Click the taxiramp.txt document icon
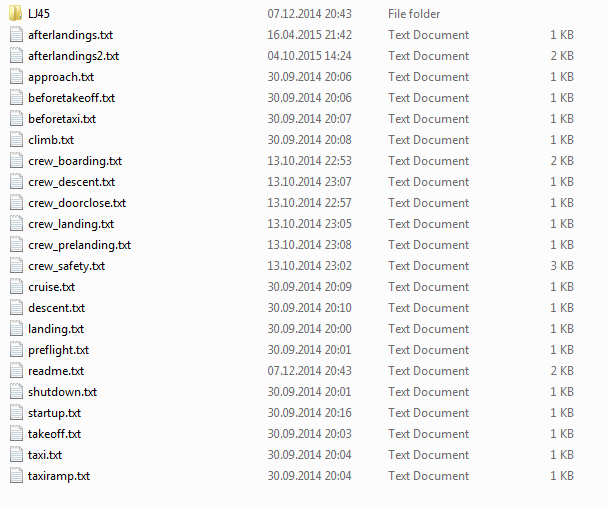This screenshot has width=607, height=508. [x=16, y=476]
